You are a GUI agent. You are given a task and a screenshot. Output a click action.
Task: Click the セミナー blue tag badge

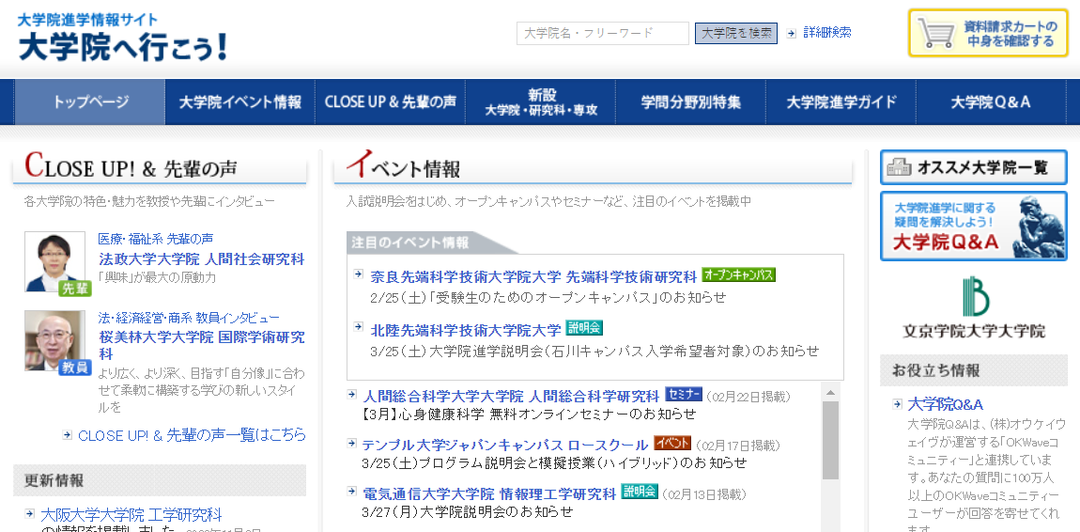tap(683, 395)
